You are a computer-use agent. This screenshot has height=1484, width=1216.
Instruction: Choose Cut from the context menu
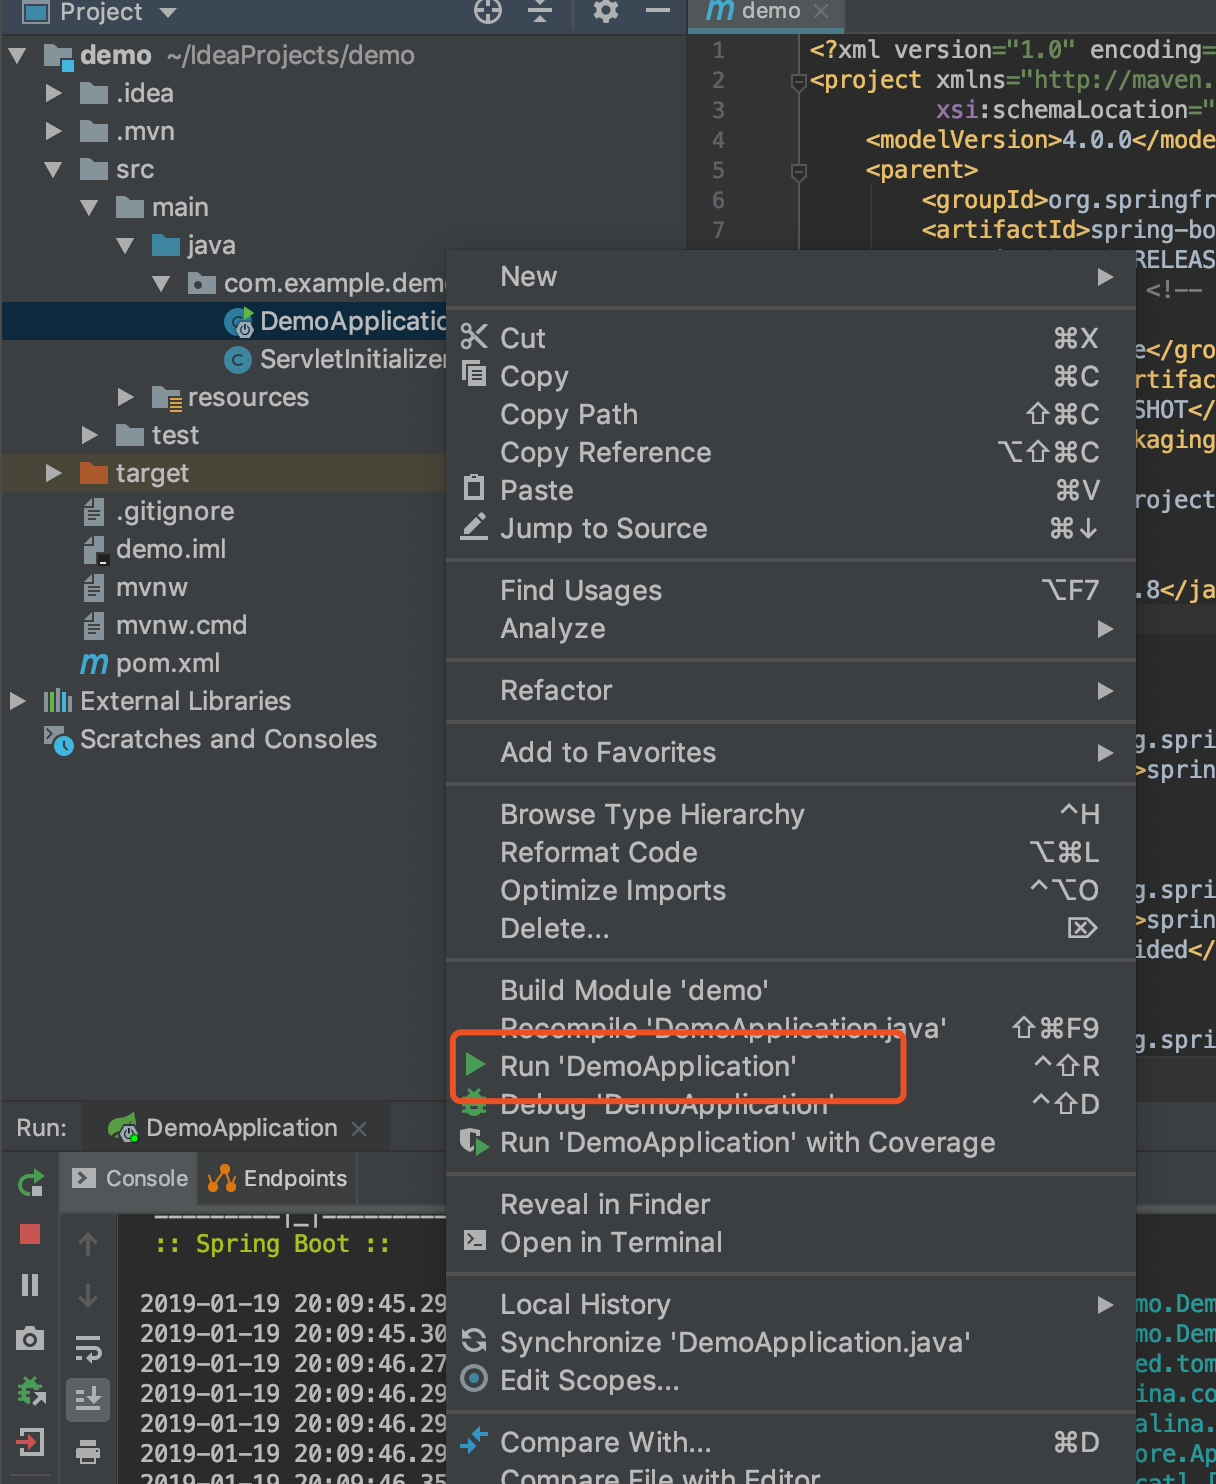[790, 338]
